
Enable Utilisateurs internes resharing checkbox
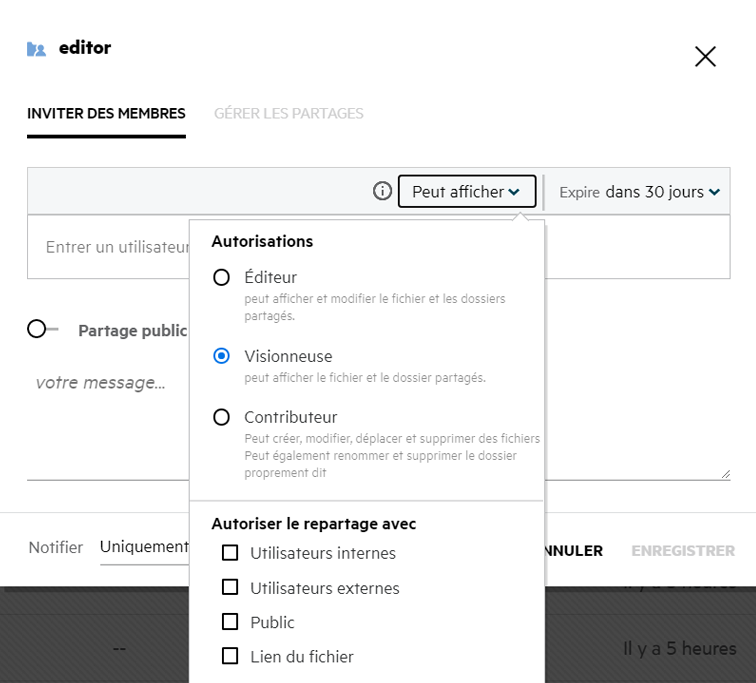(230, 553)
